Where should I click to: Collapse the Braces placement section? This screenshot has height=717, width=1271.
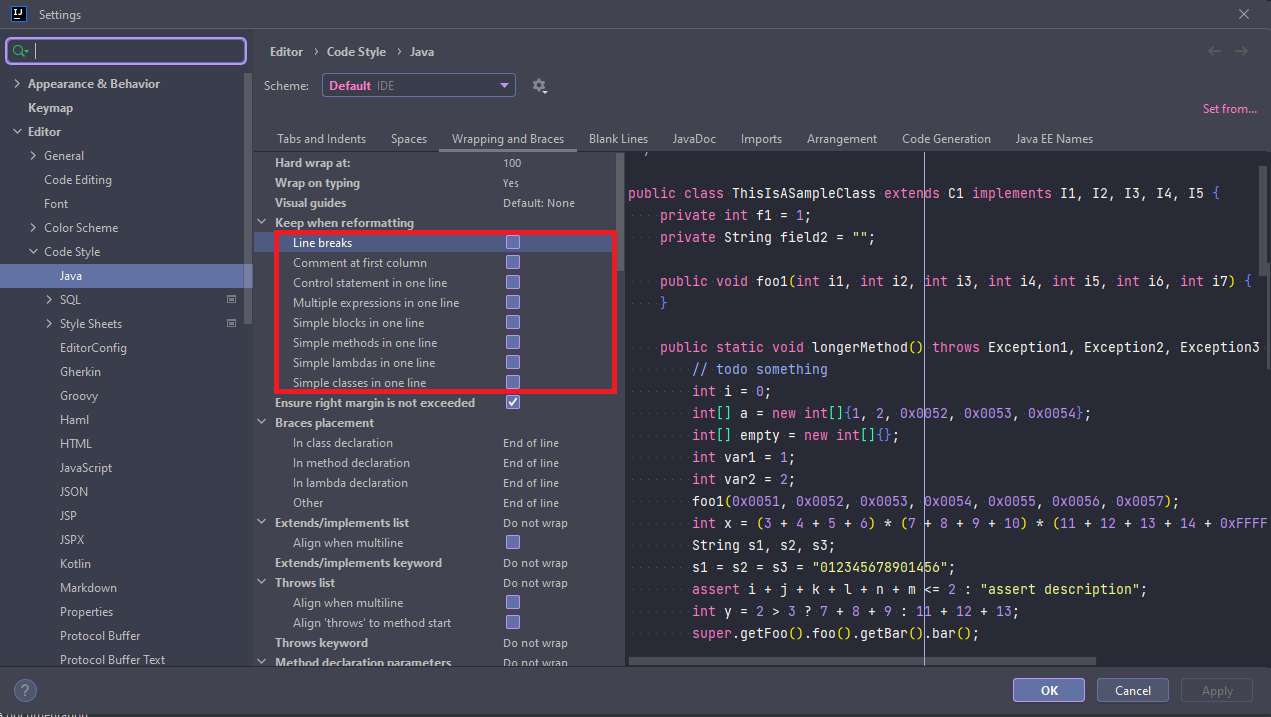point(264,423)
